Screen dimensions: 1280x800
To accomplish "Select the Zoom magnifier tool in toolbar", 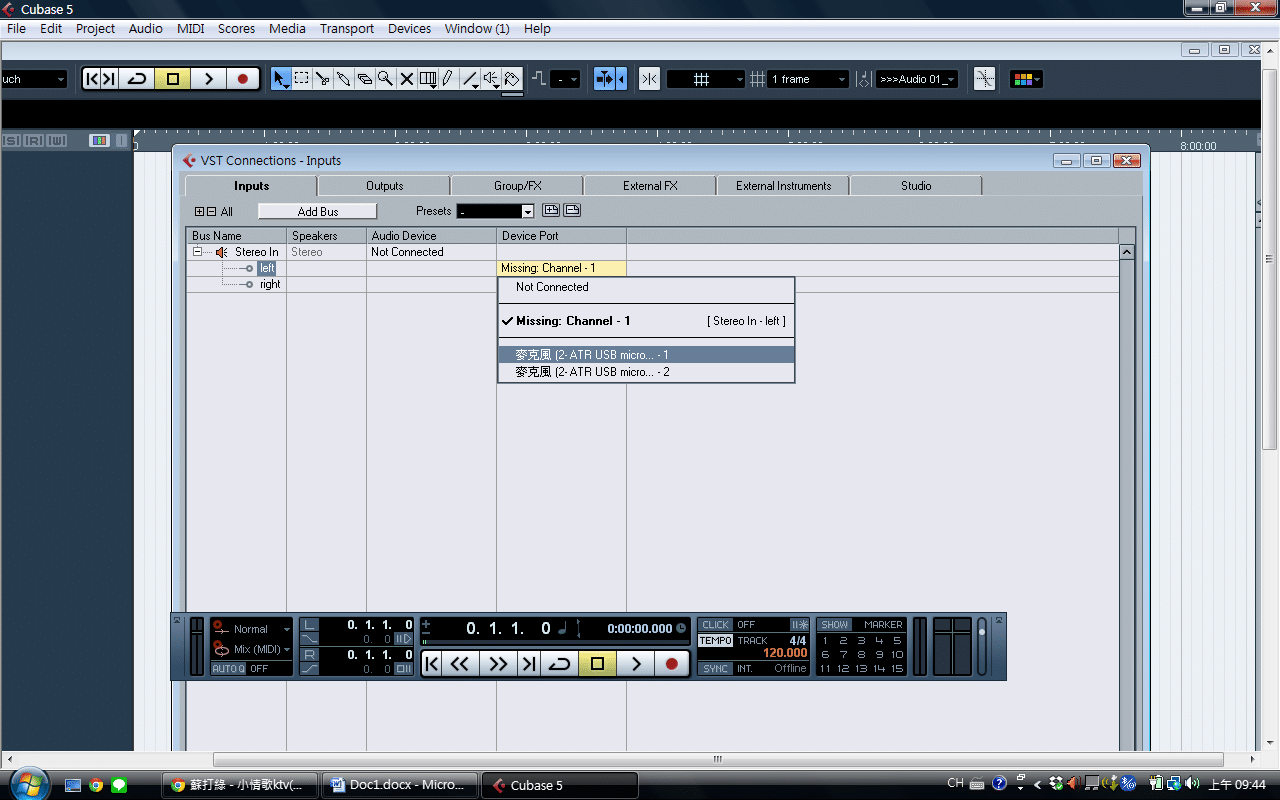I will click(x=385, y=79).
